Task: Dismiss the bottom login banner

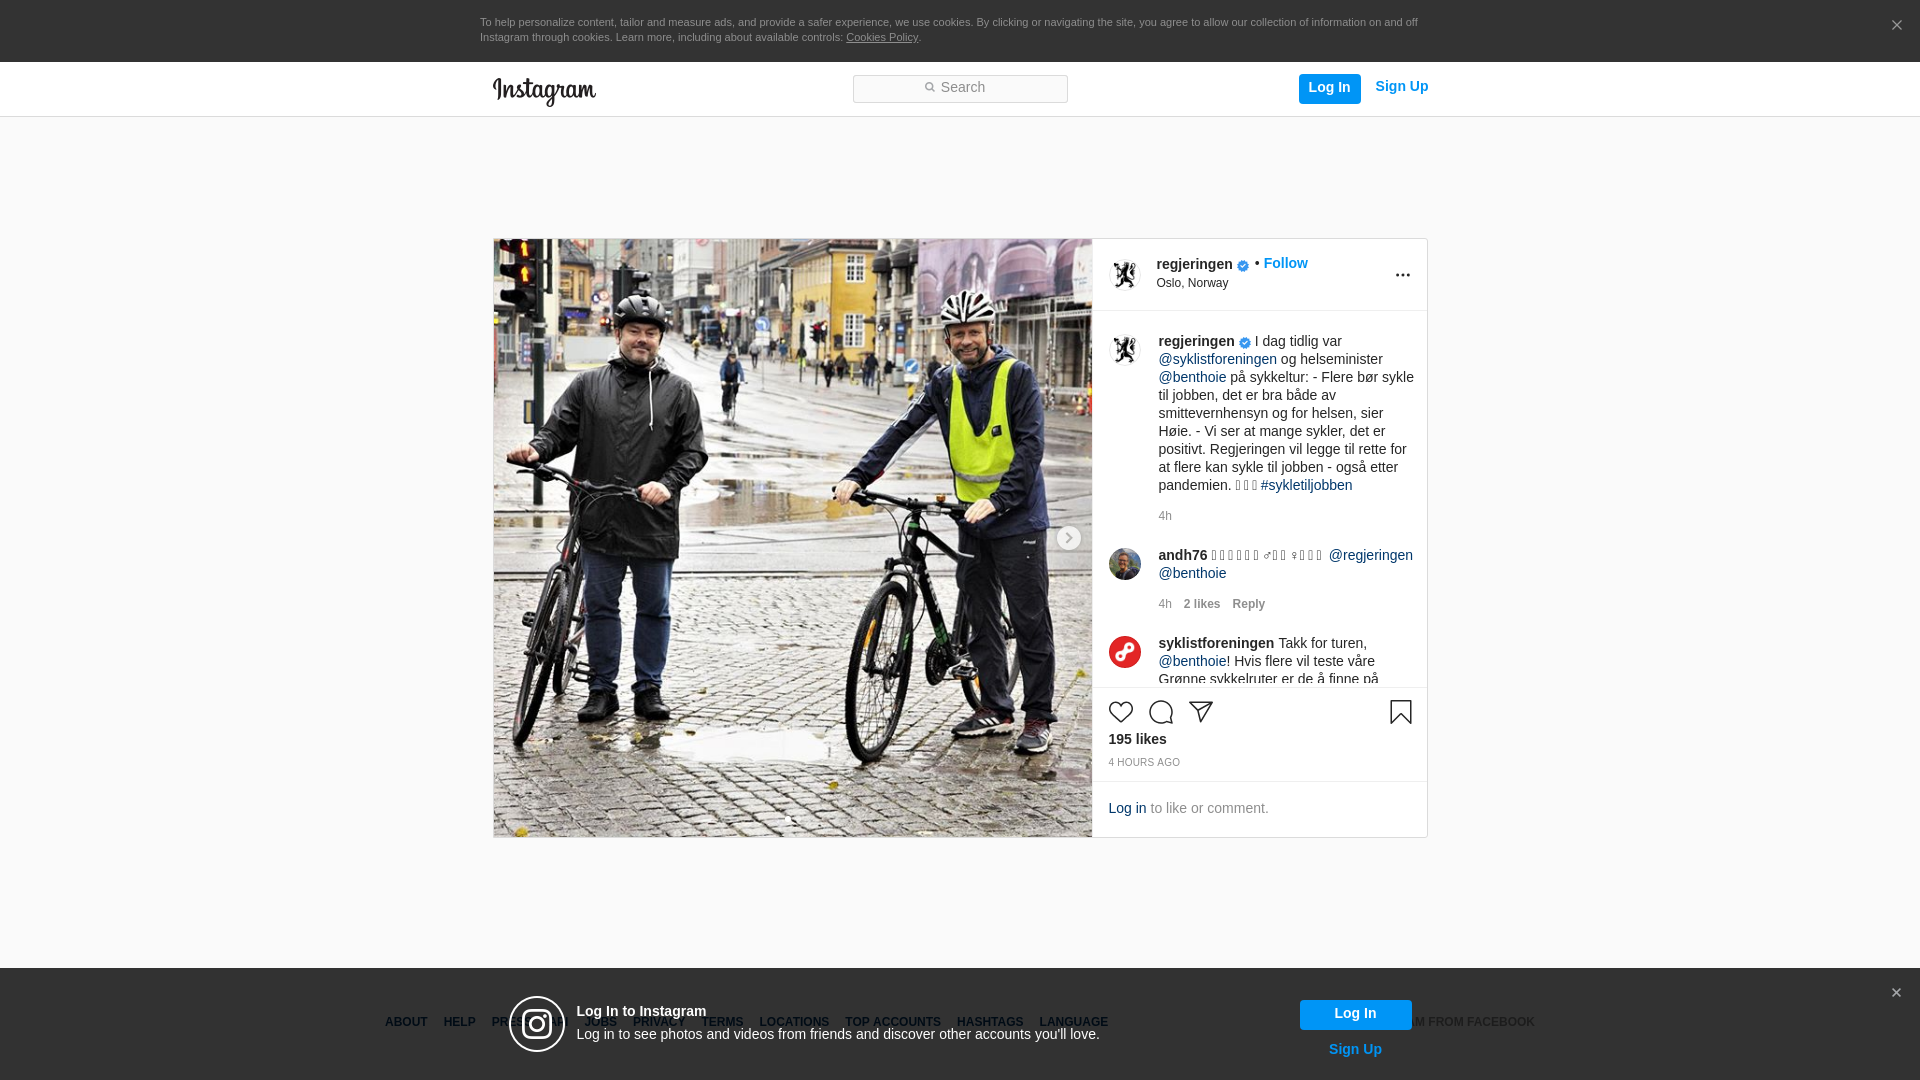Action: 1895,993
